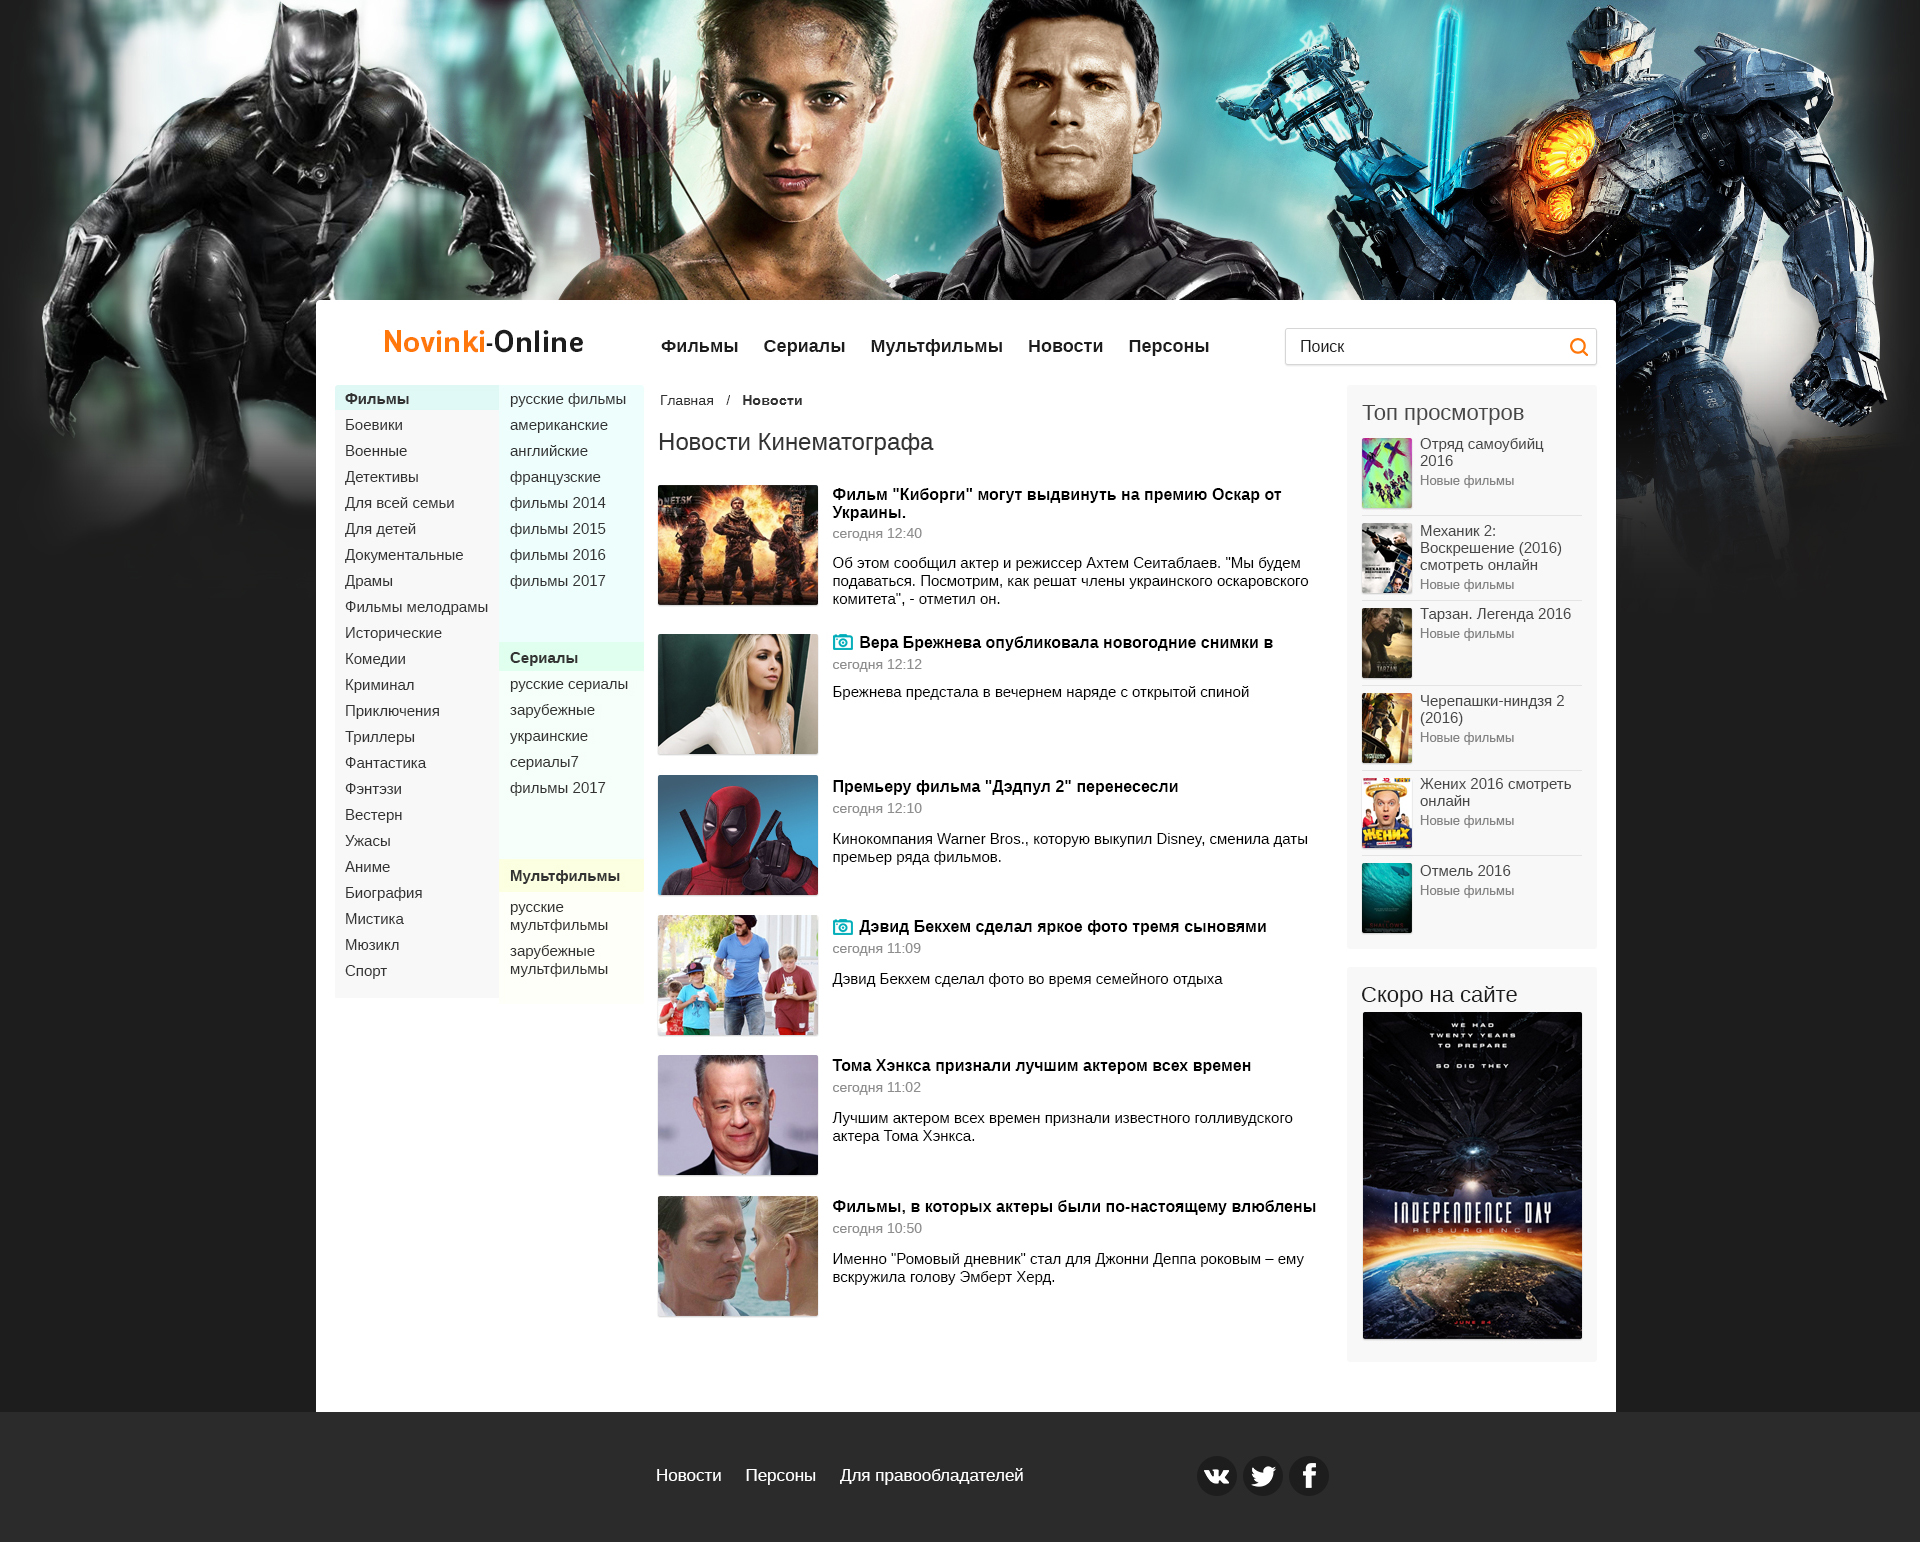The height and width of the screenshot is (1542, 1920).
Task: Open the VK social icon in footer
Action: (1216, 1476)
